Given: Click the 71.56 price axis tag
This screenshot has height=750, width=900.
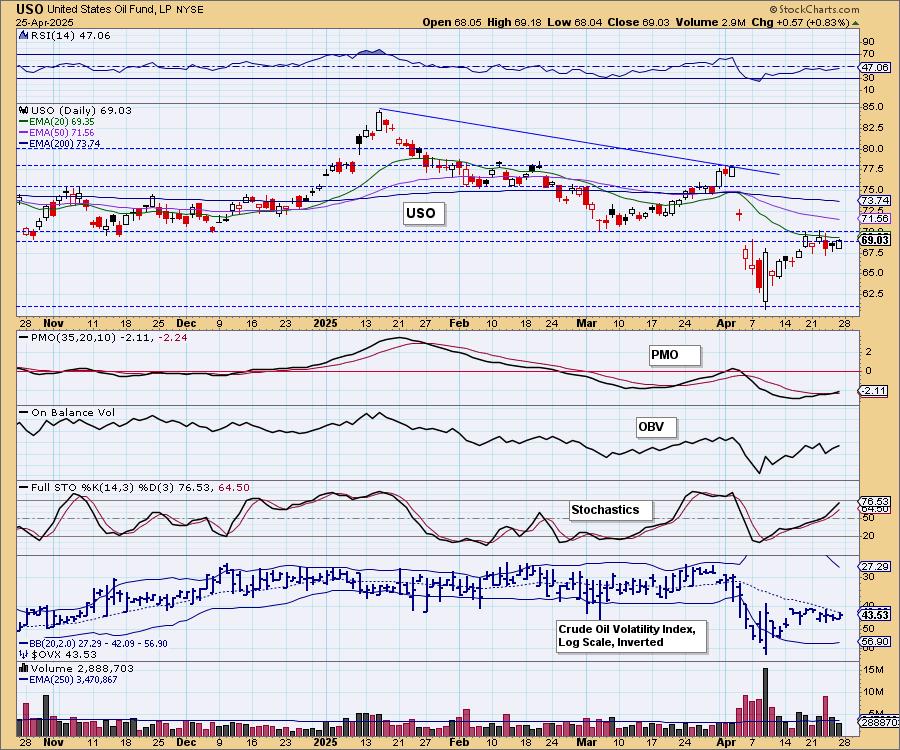Looking at the screenshot, I should click(874, 218).
